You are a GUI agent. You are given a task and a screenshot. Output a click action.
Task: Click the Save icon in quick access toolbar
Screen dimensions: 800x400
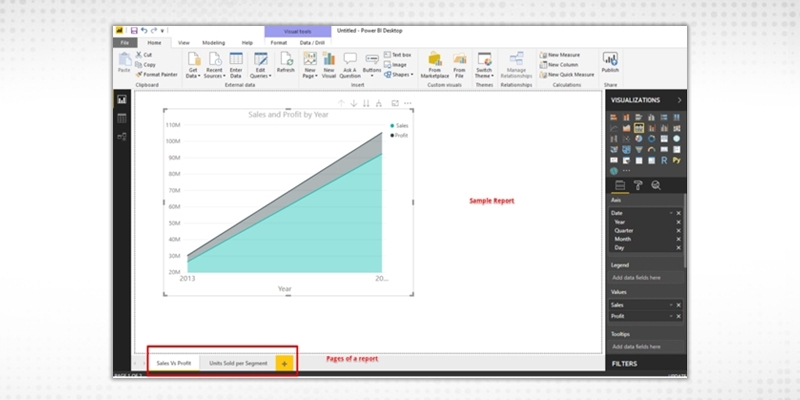click(x=134, y=31)
